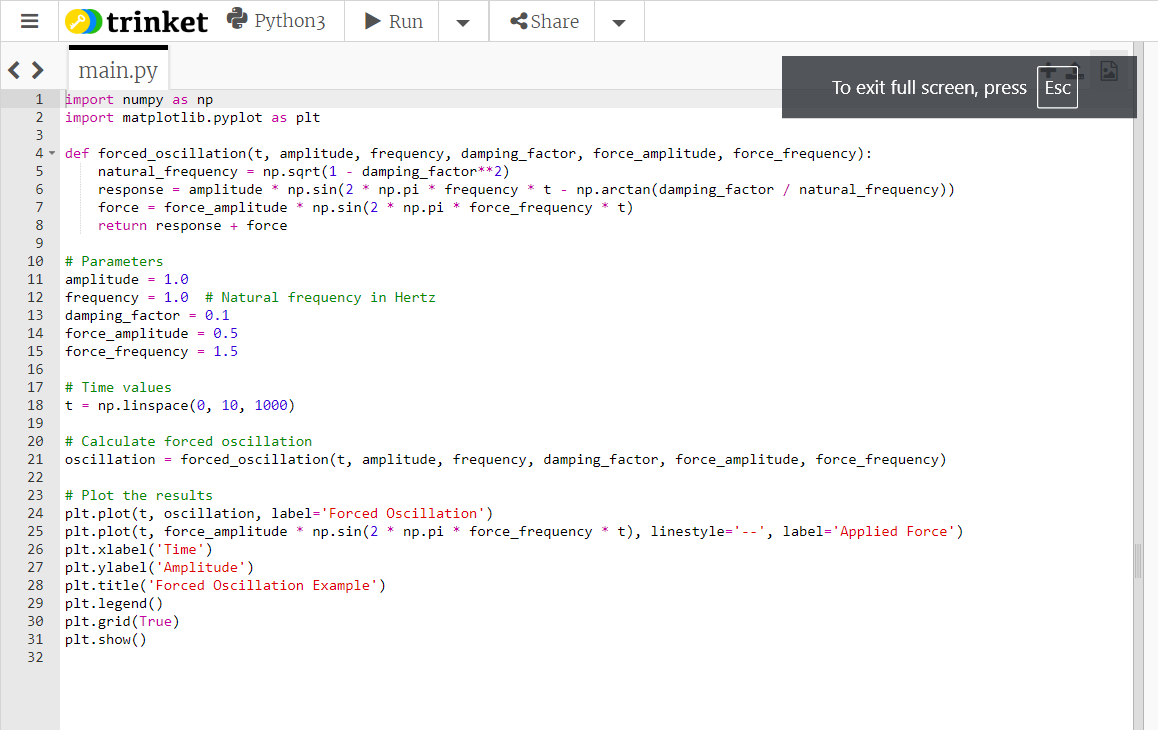Click the Share button

click(x=541, y=20)
